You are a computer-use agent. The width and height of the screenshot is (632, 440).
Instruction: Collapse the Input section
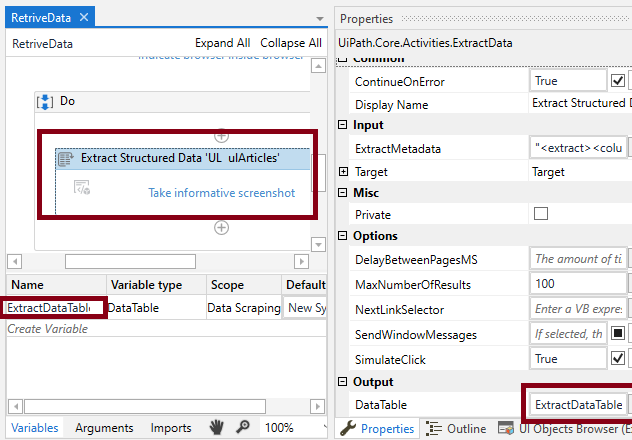coord(342,125)
